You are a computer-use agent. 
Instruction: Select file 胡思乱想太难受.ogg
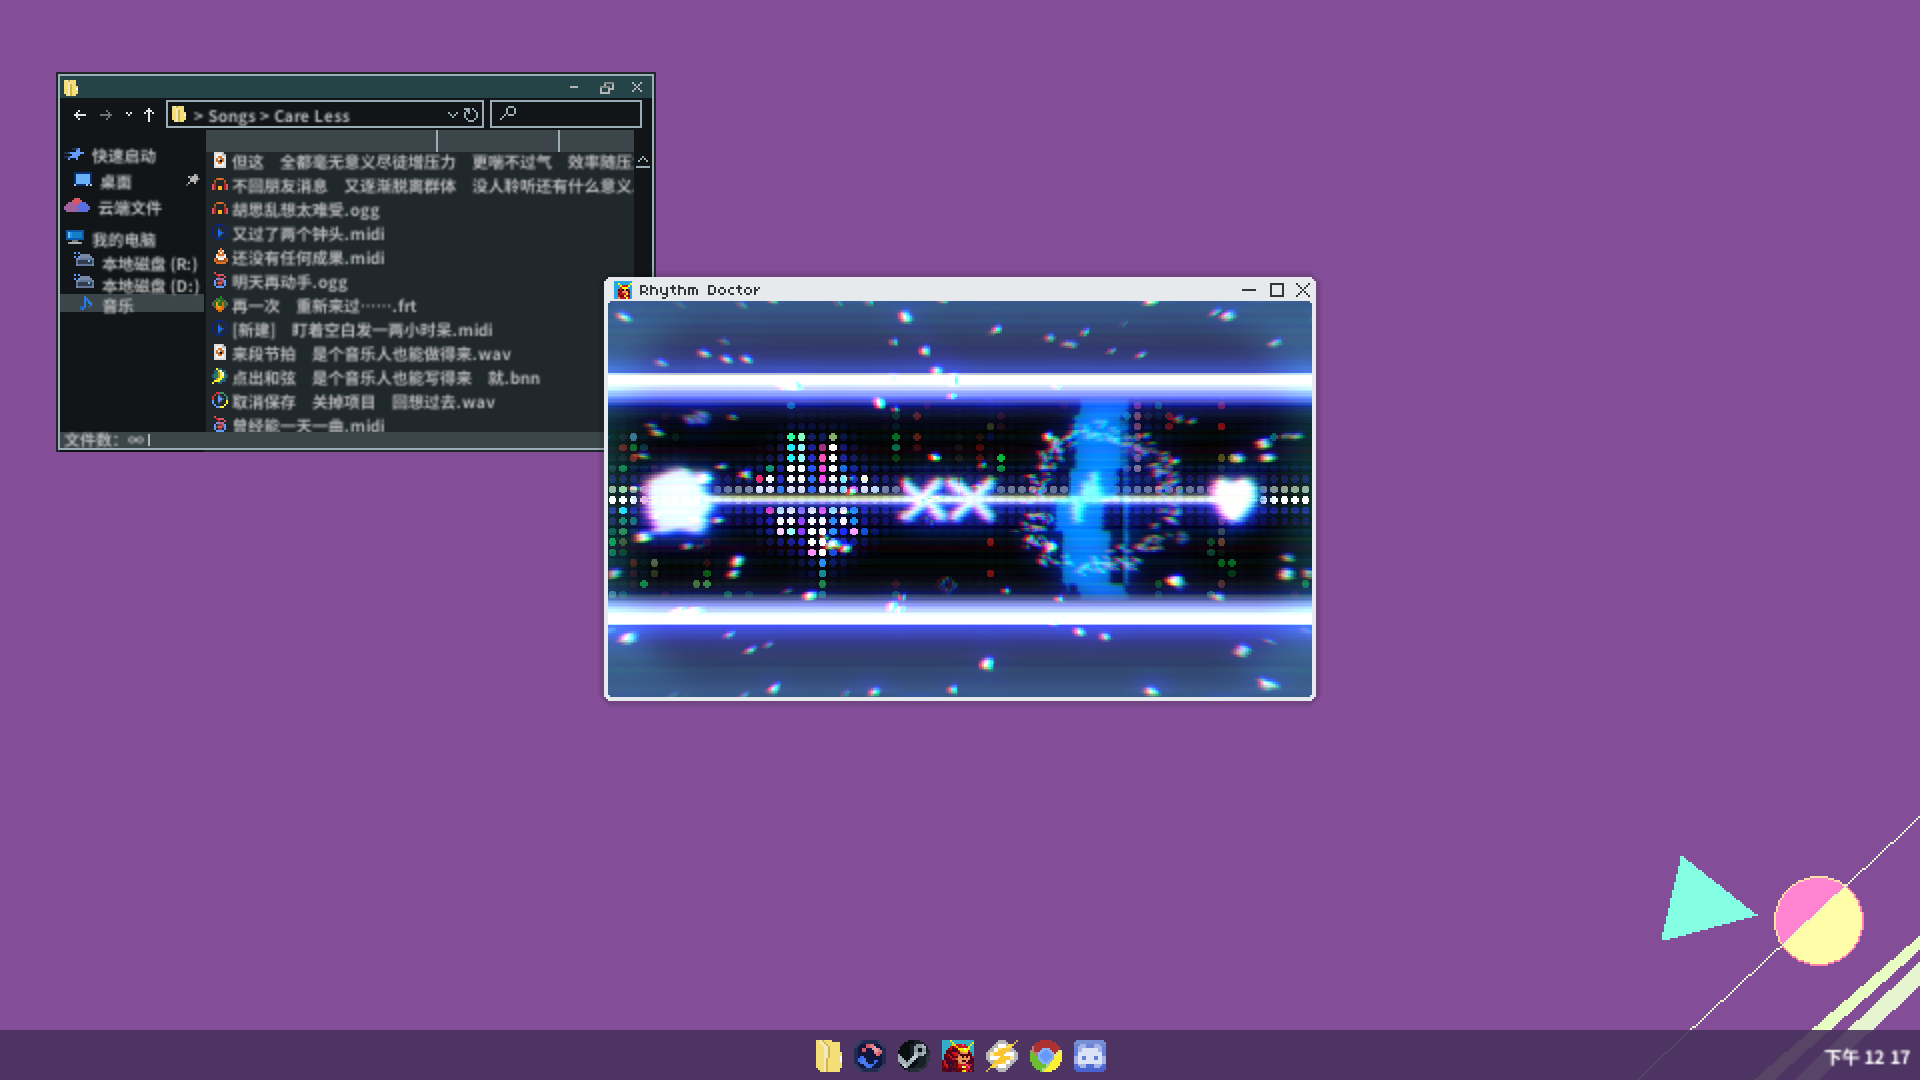(305, 210)
